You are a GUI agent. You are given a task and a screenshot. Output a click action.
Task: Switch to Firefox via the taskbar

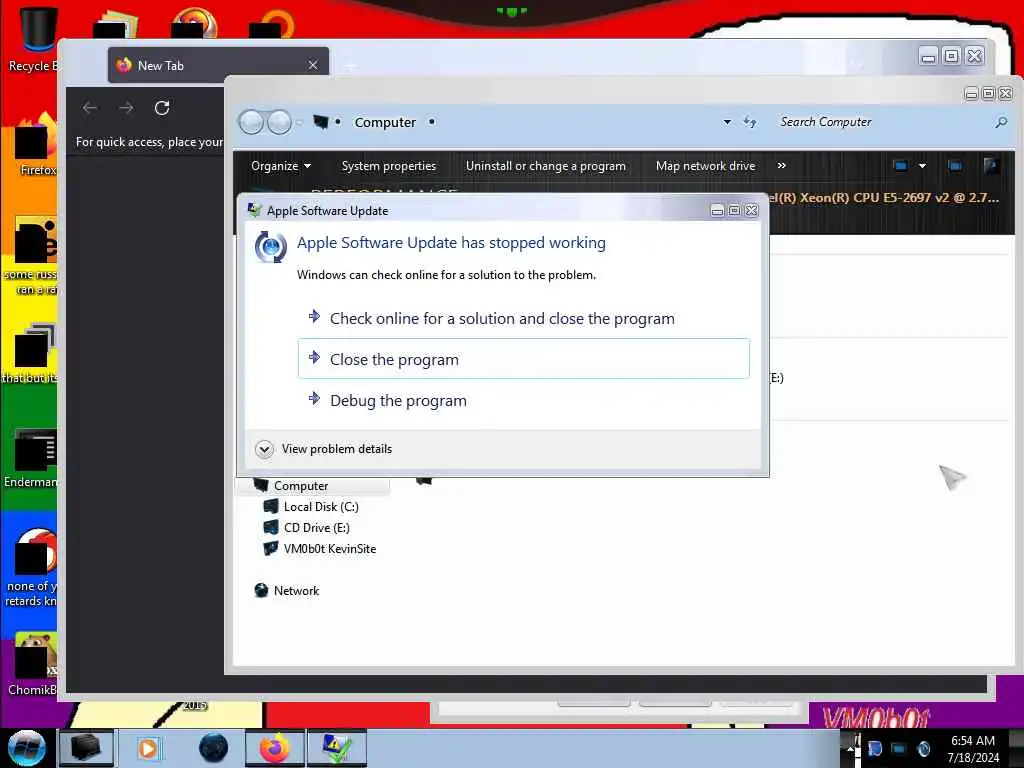[275, 748]
